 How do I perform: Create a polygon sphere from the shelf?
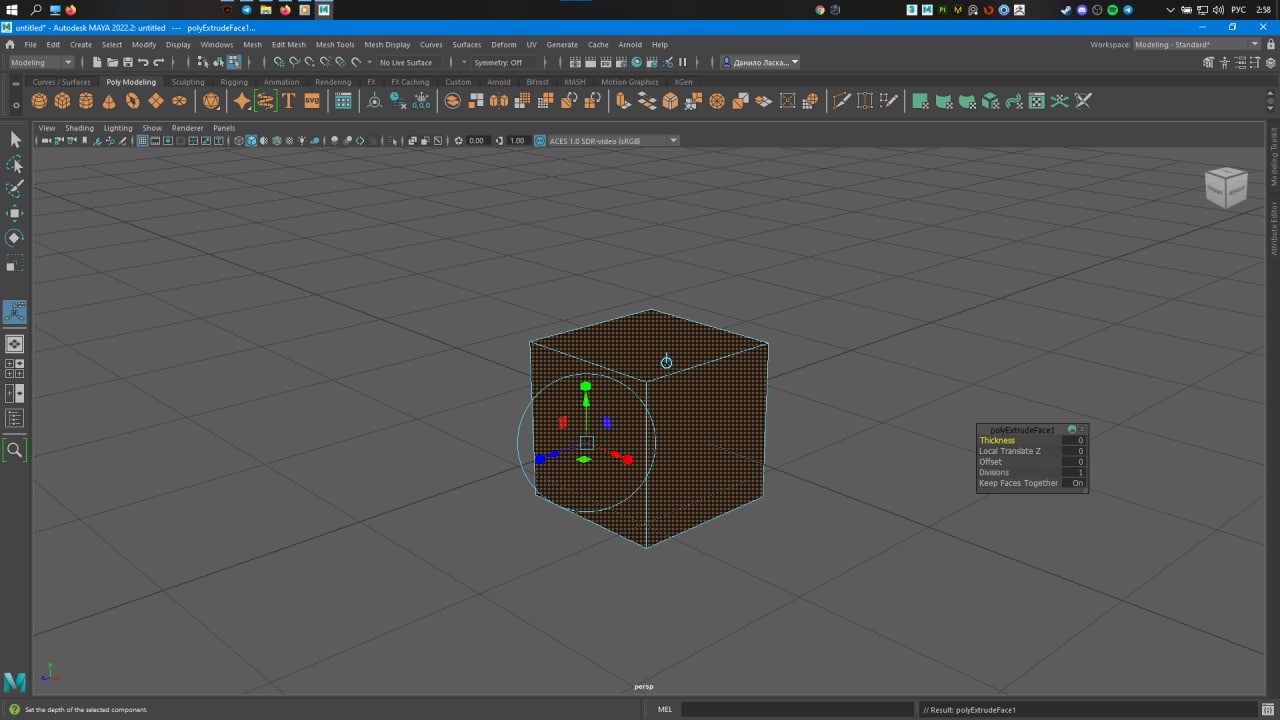39,101
